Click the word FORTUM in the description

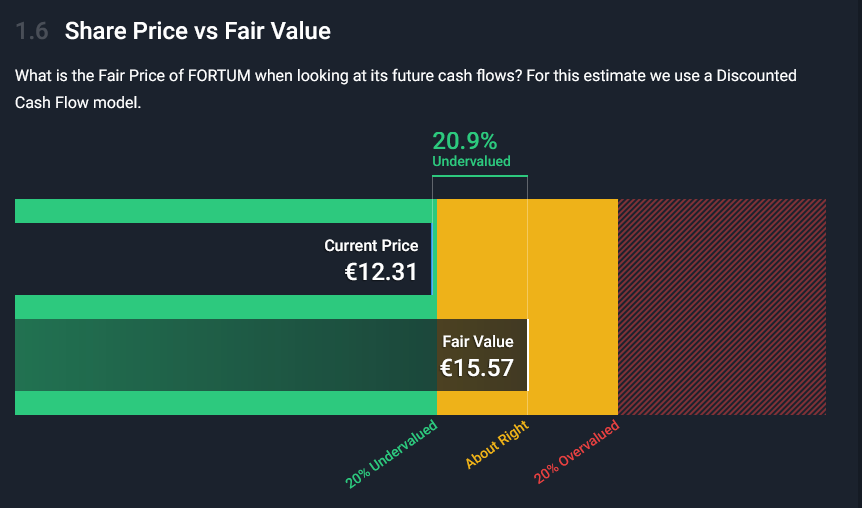point(219,75)
